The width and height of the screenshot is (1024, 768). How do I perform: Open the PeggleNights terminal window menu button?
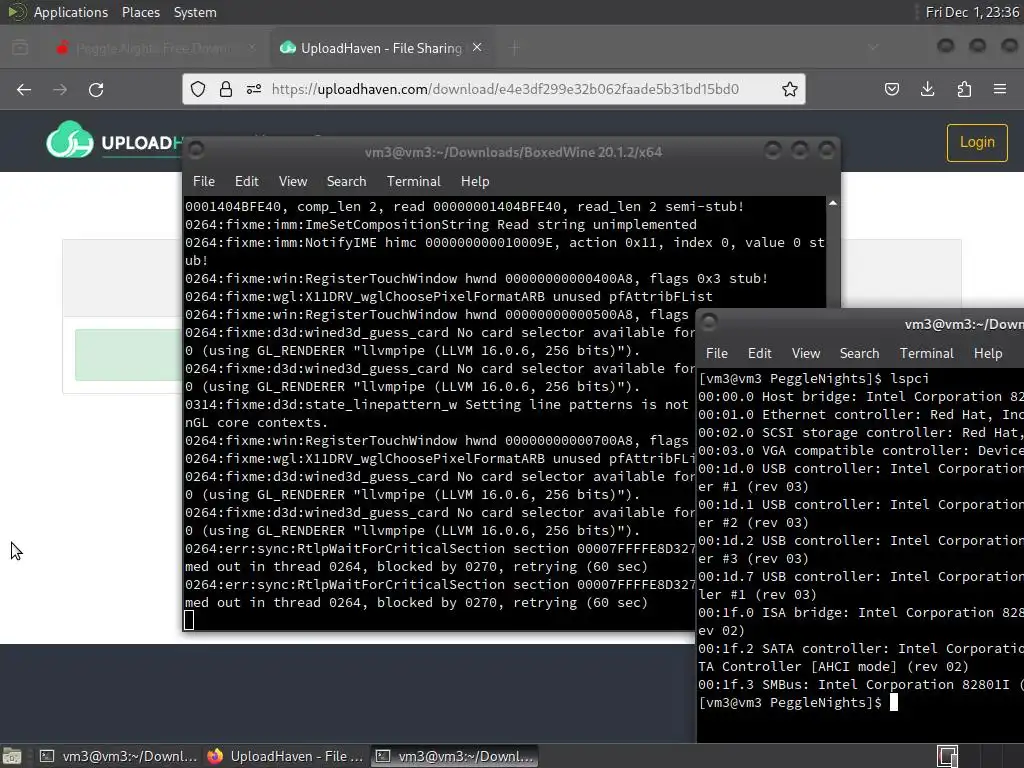[x=709, y=323]
